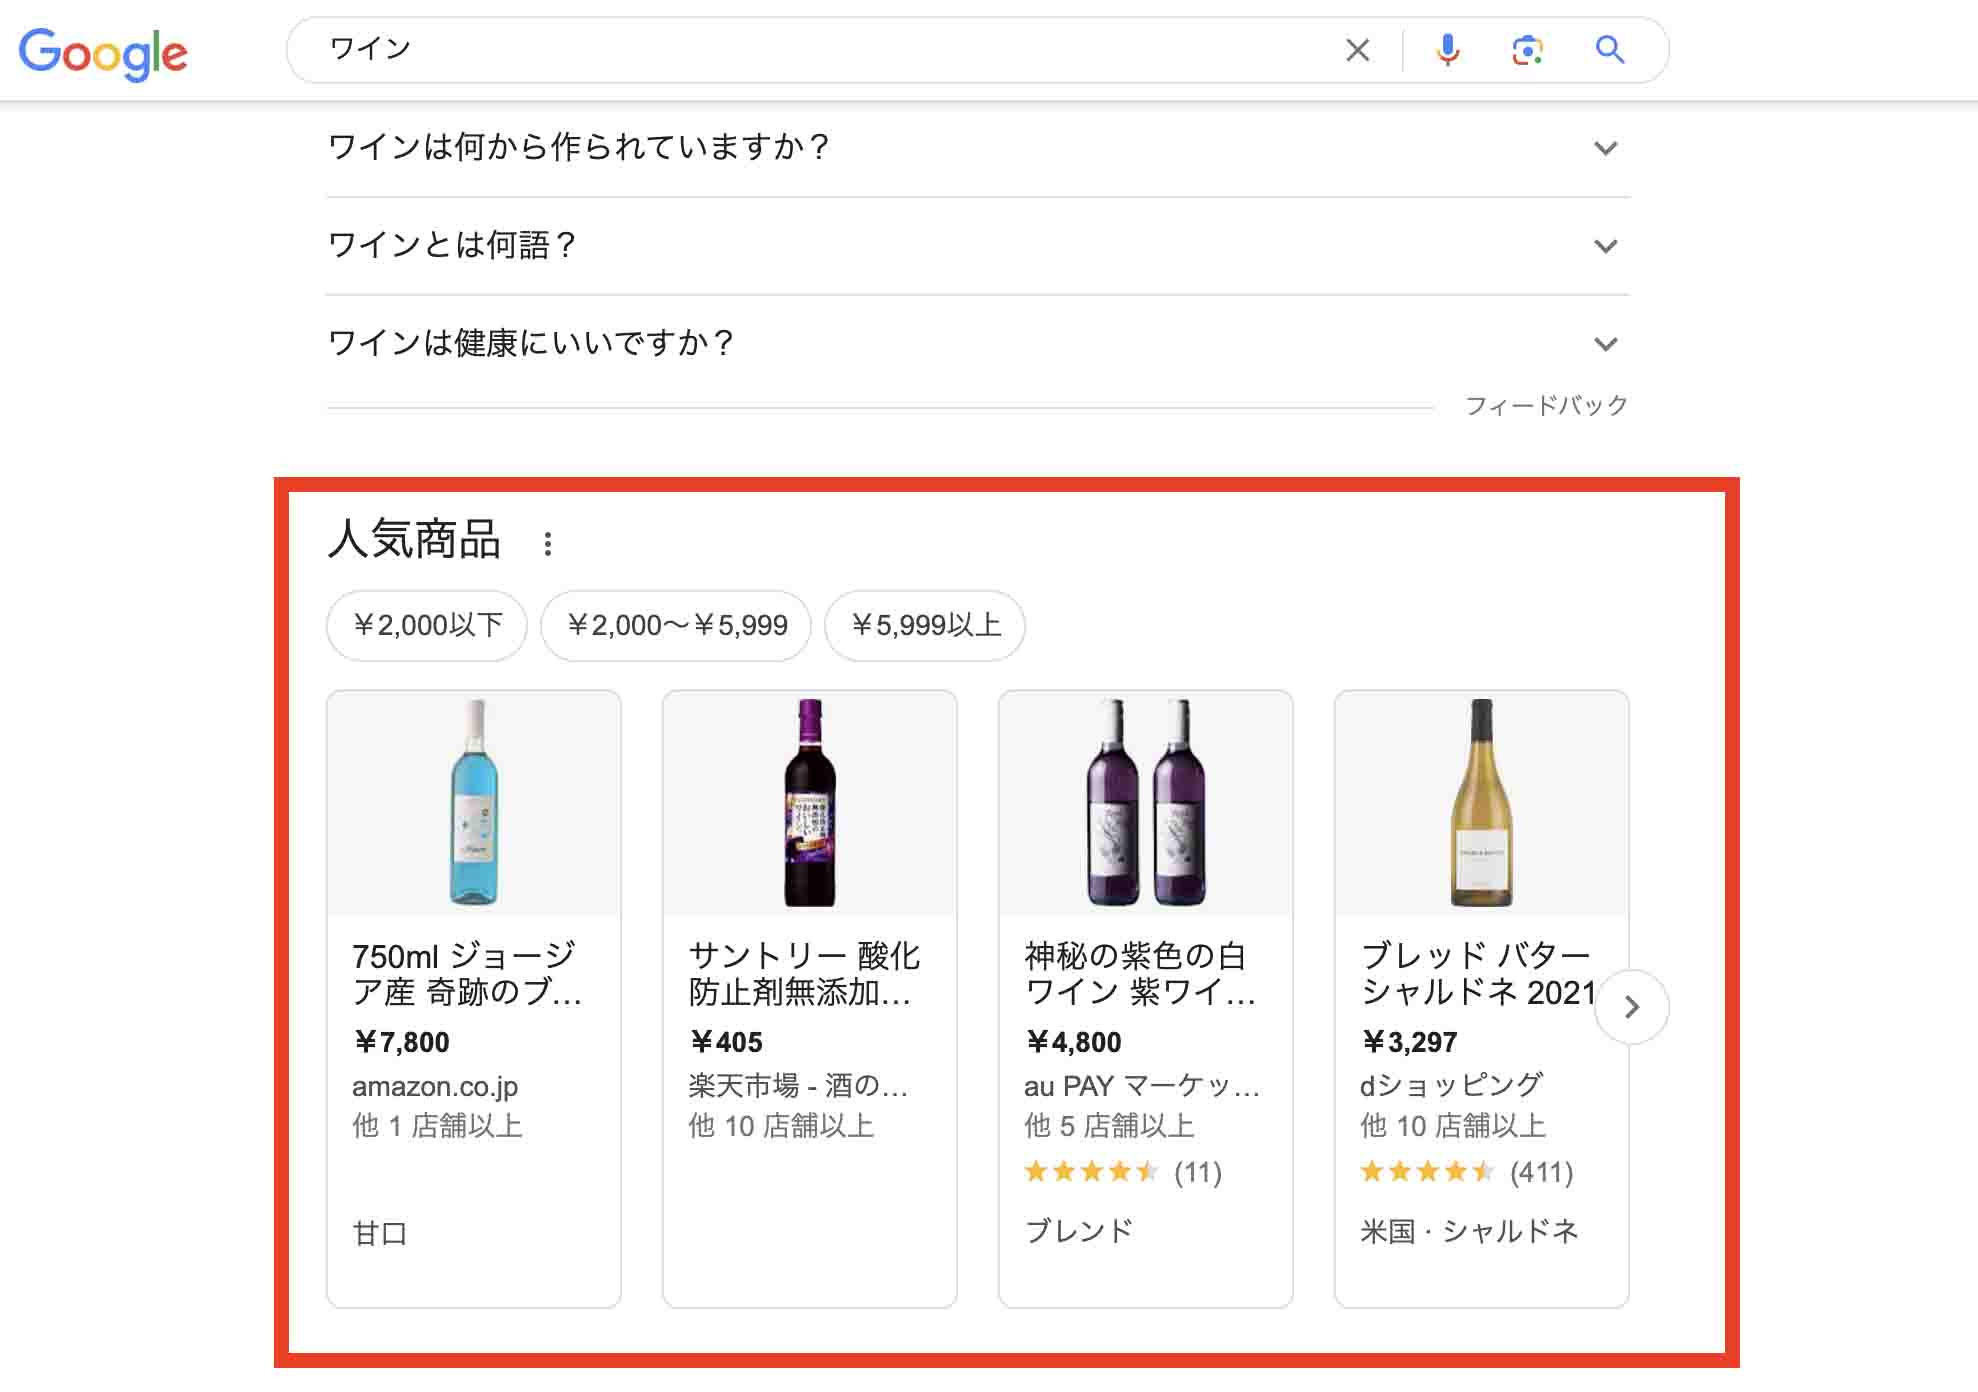This screenshot has width=1978, height=1392.
Task: Click the Google logo
Action: [x=103, y=52]
